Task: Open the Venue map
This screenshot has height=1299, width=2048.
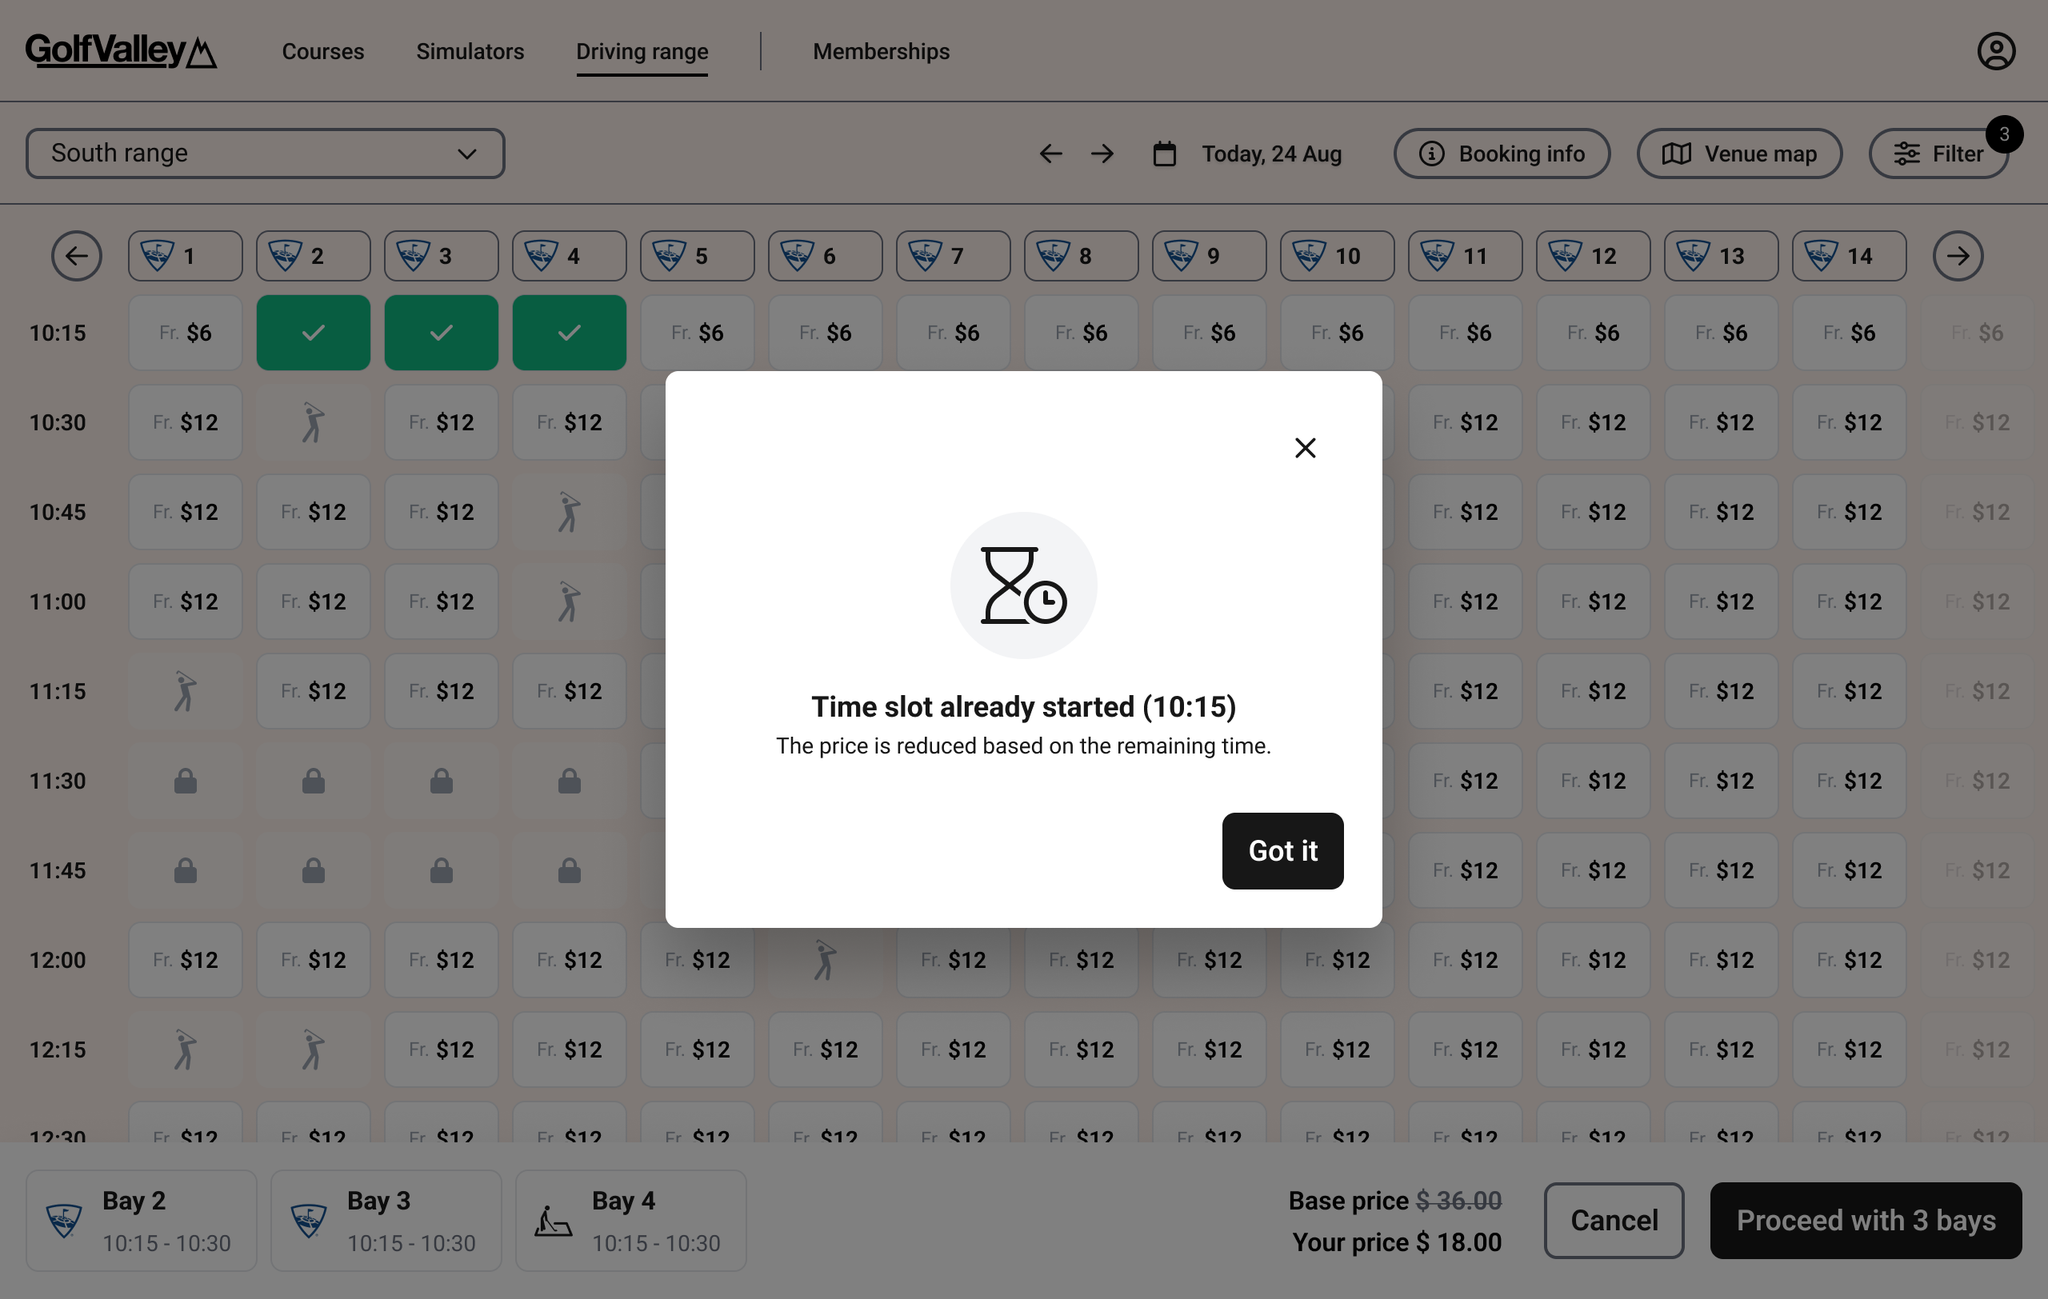Action: point(1739,154)
